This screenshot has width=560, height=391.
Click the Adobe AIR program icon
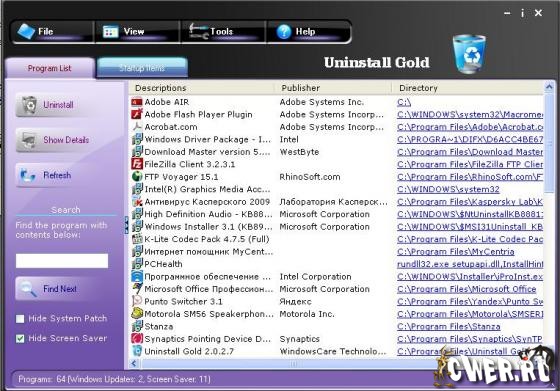137,102
